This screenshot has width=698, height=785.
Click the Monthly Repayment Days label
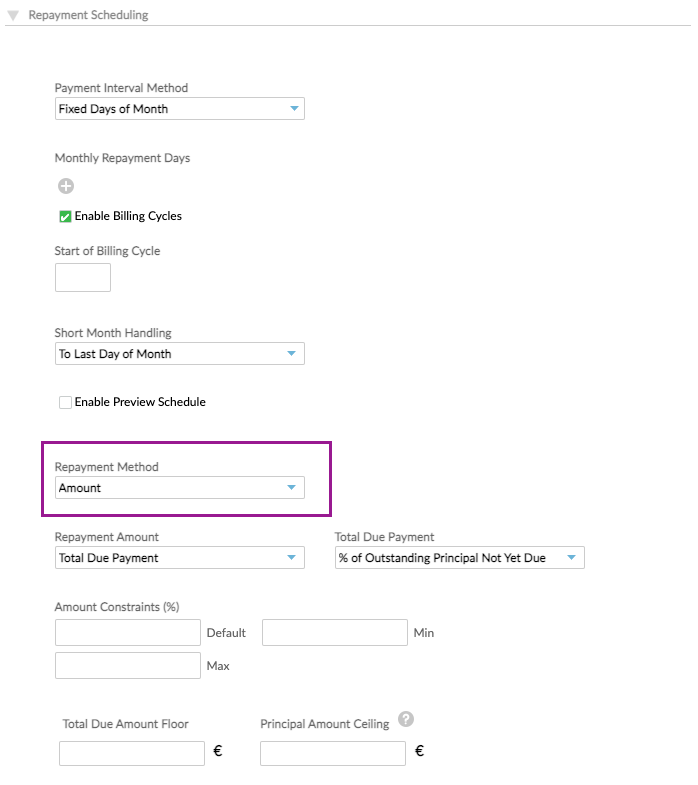(x=122, y=158)
